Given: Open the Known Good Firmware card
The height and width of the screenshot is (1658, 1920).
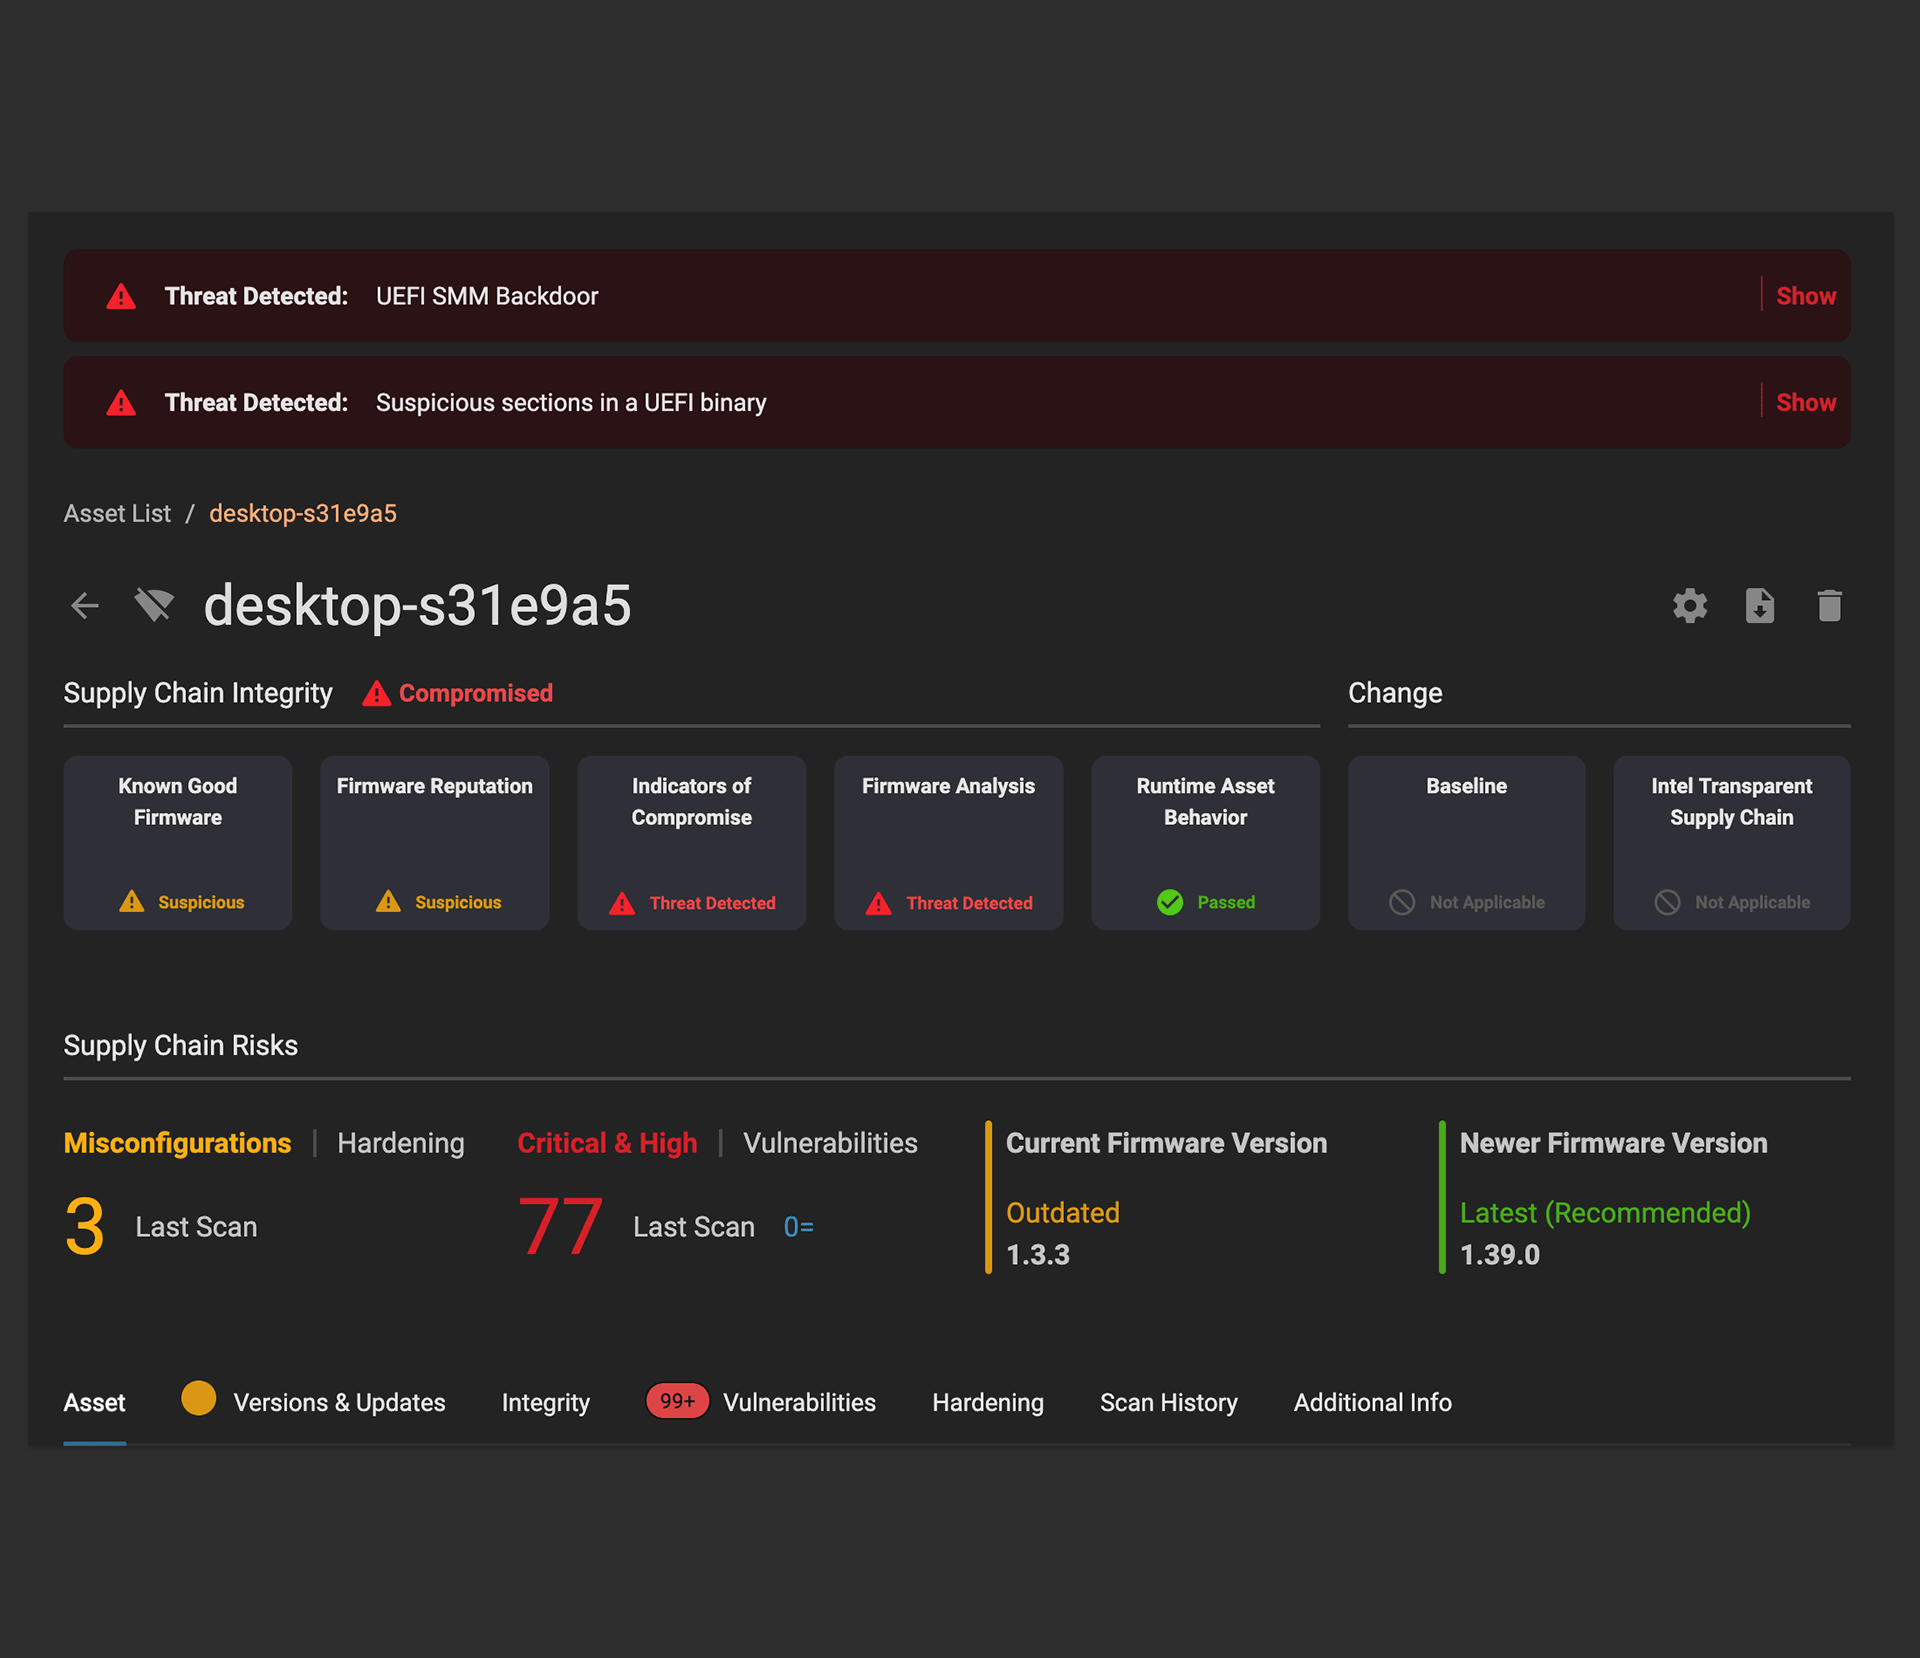Looking at the screenshot, I should [x=178, y=842].
